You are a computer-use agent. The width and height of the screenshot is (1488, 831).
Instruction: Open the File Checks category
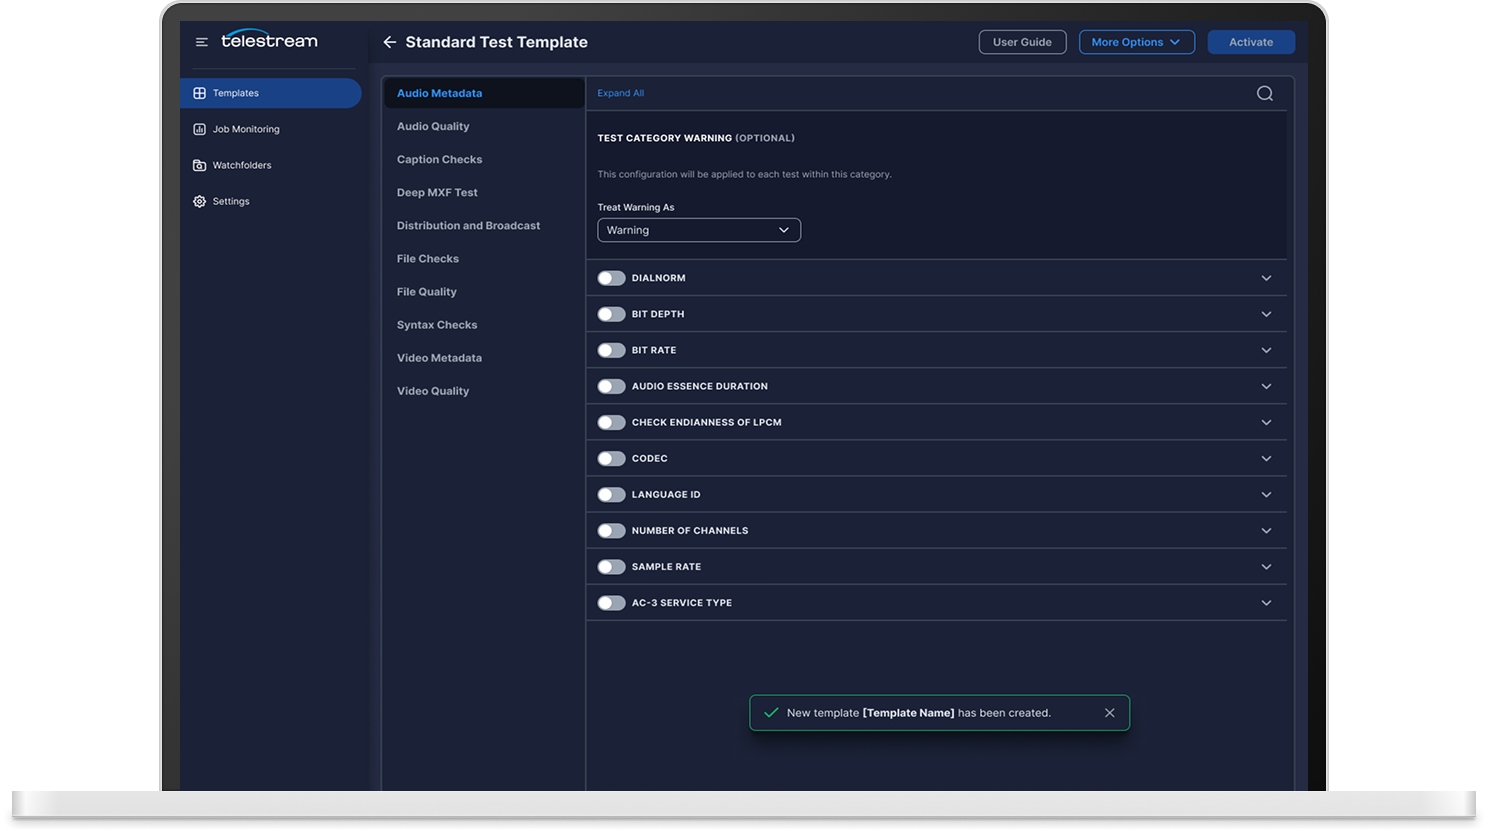tap(428, 258)
